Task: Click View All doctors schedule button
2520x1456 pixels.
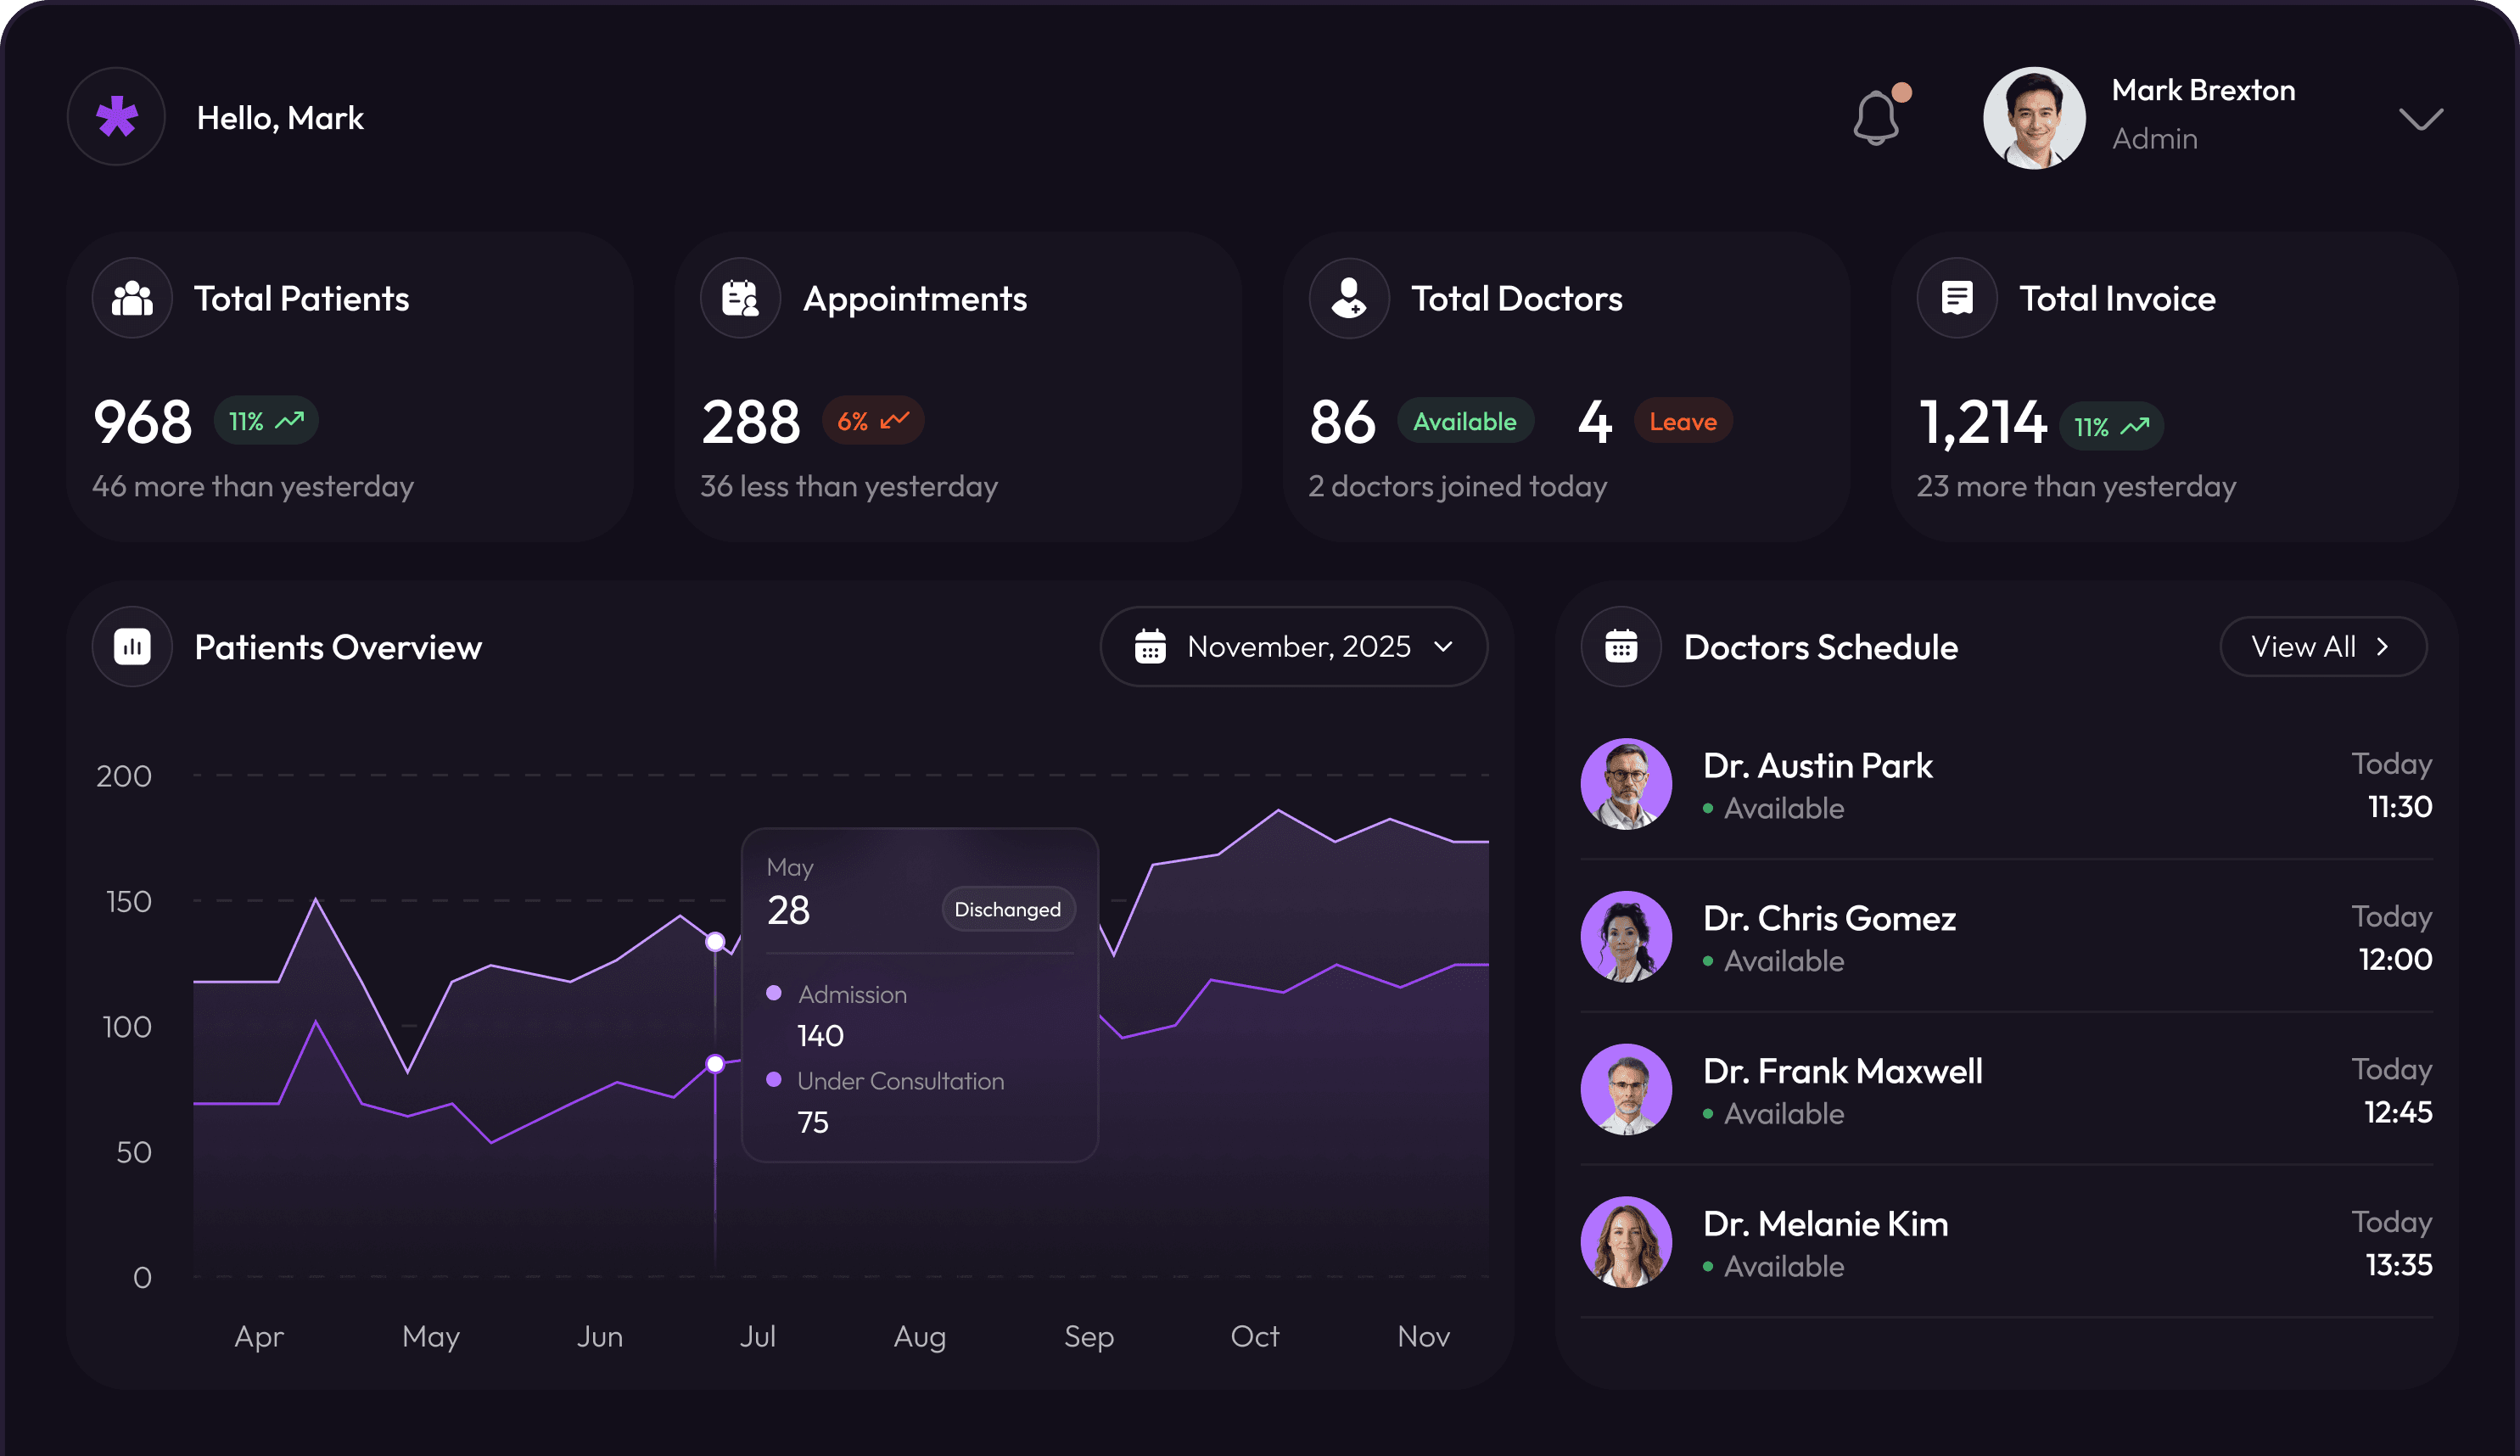Action: pyautogui.click(x=2322, y=647)
